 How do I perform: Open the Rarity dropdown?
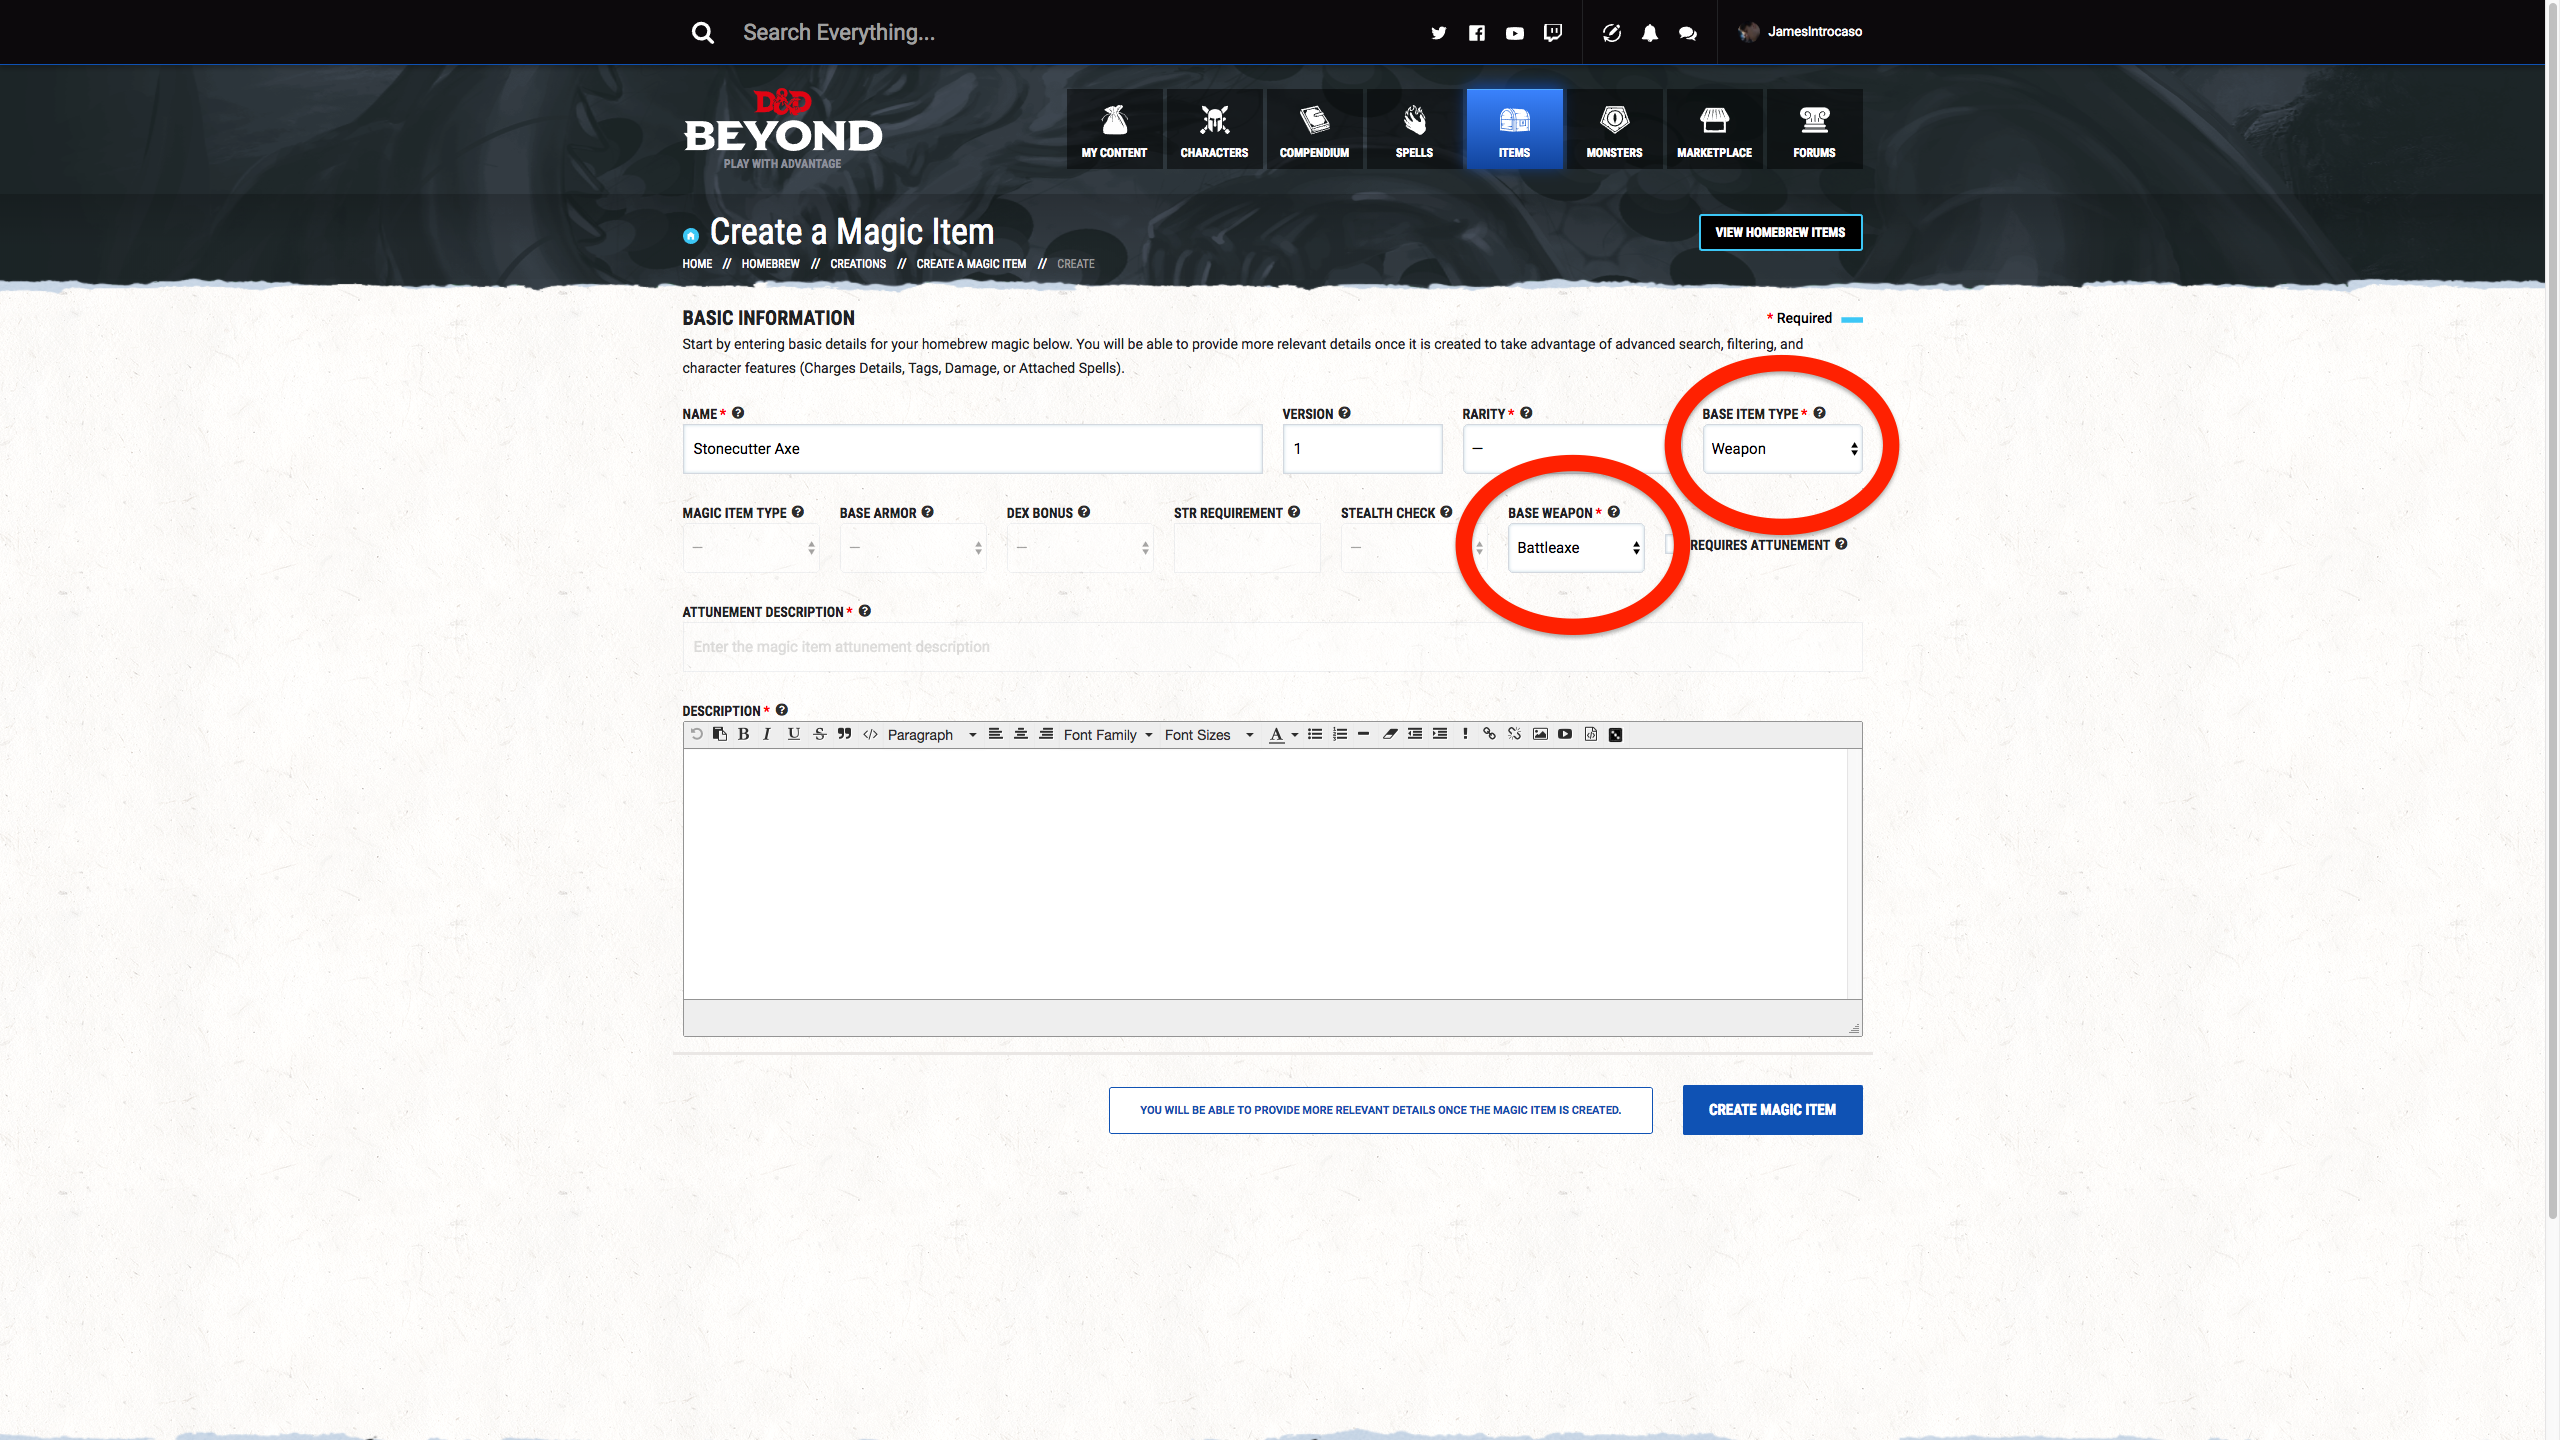(1572, 449)
